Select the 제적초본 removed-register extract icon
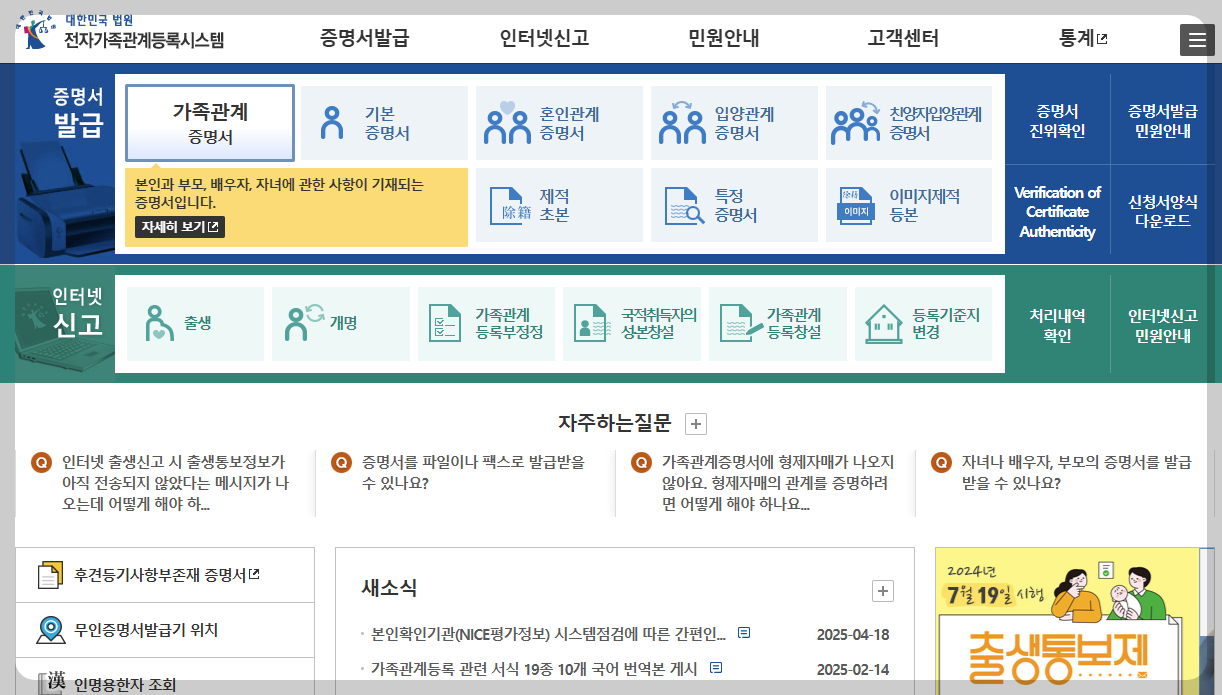The image size is (1222, 695). pos(558,205)
